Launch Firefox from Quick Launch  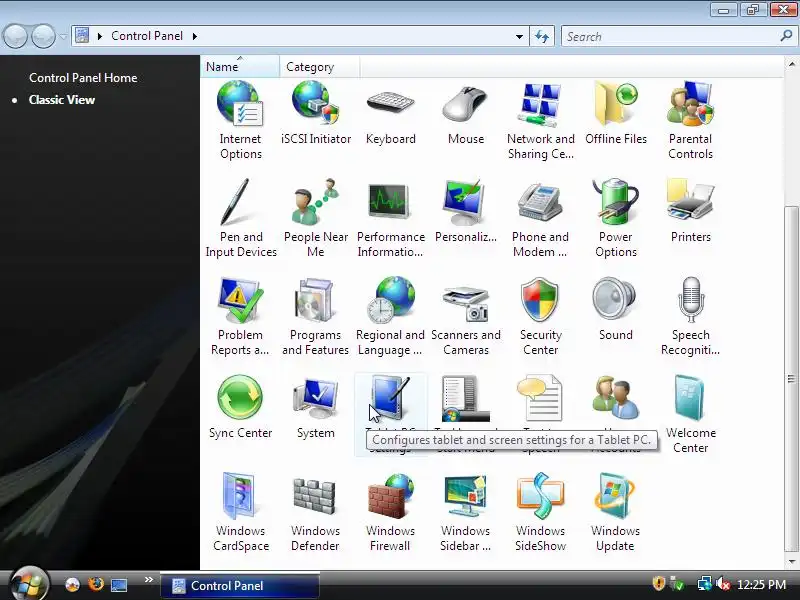[95, 584]
